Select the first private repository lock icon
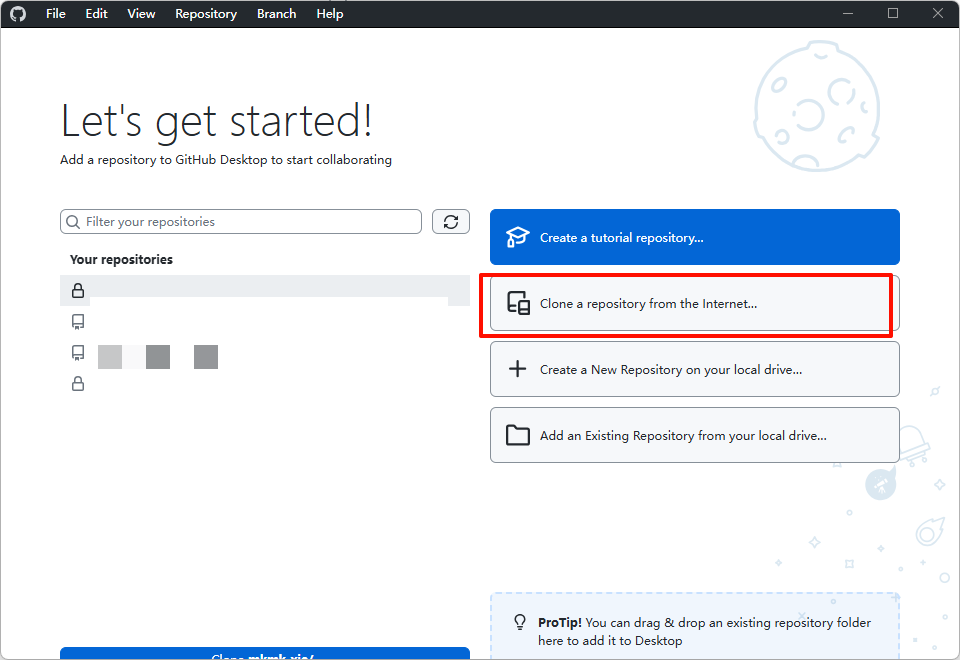 pos(78,290)
